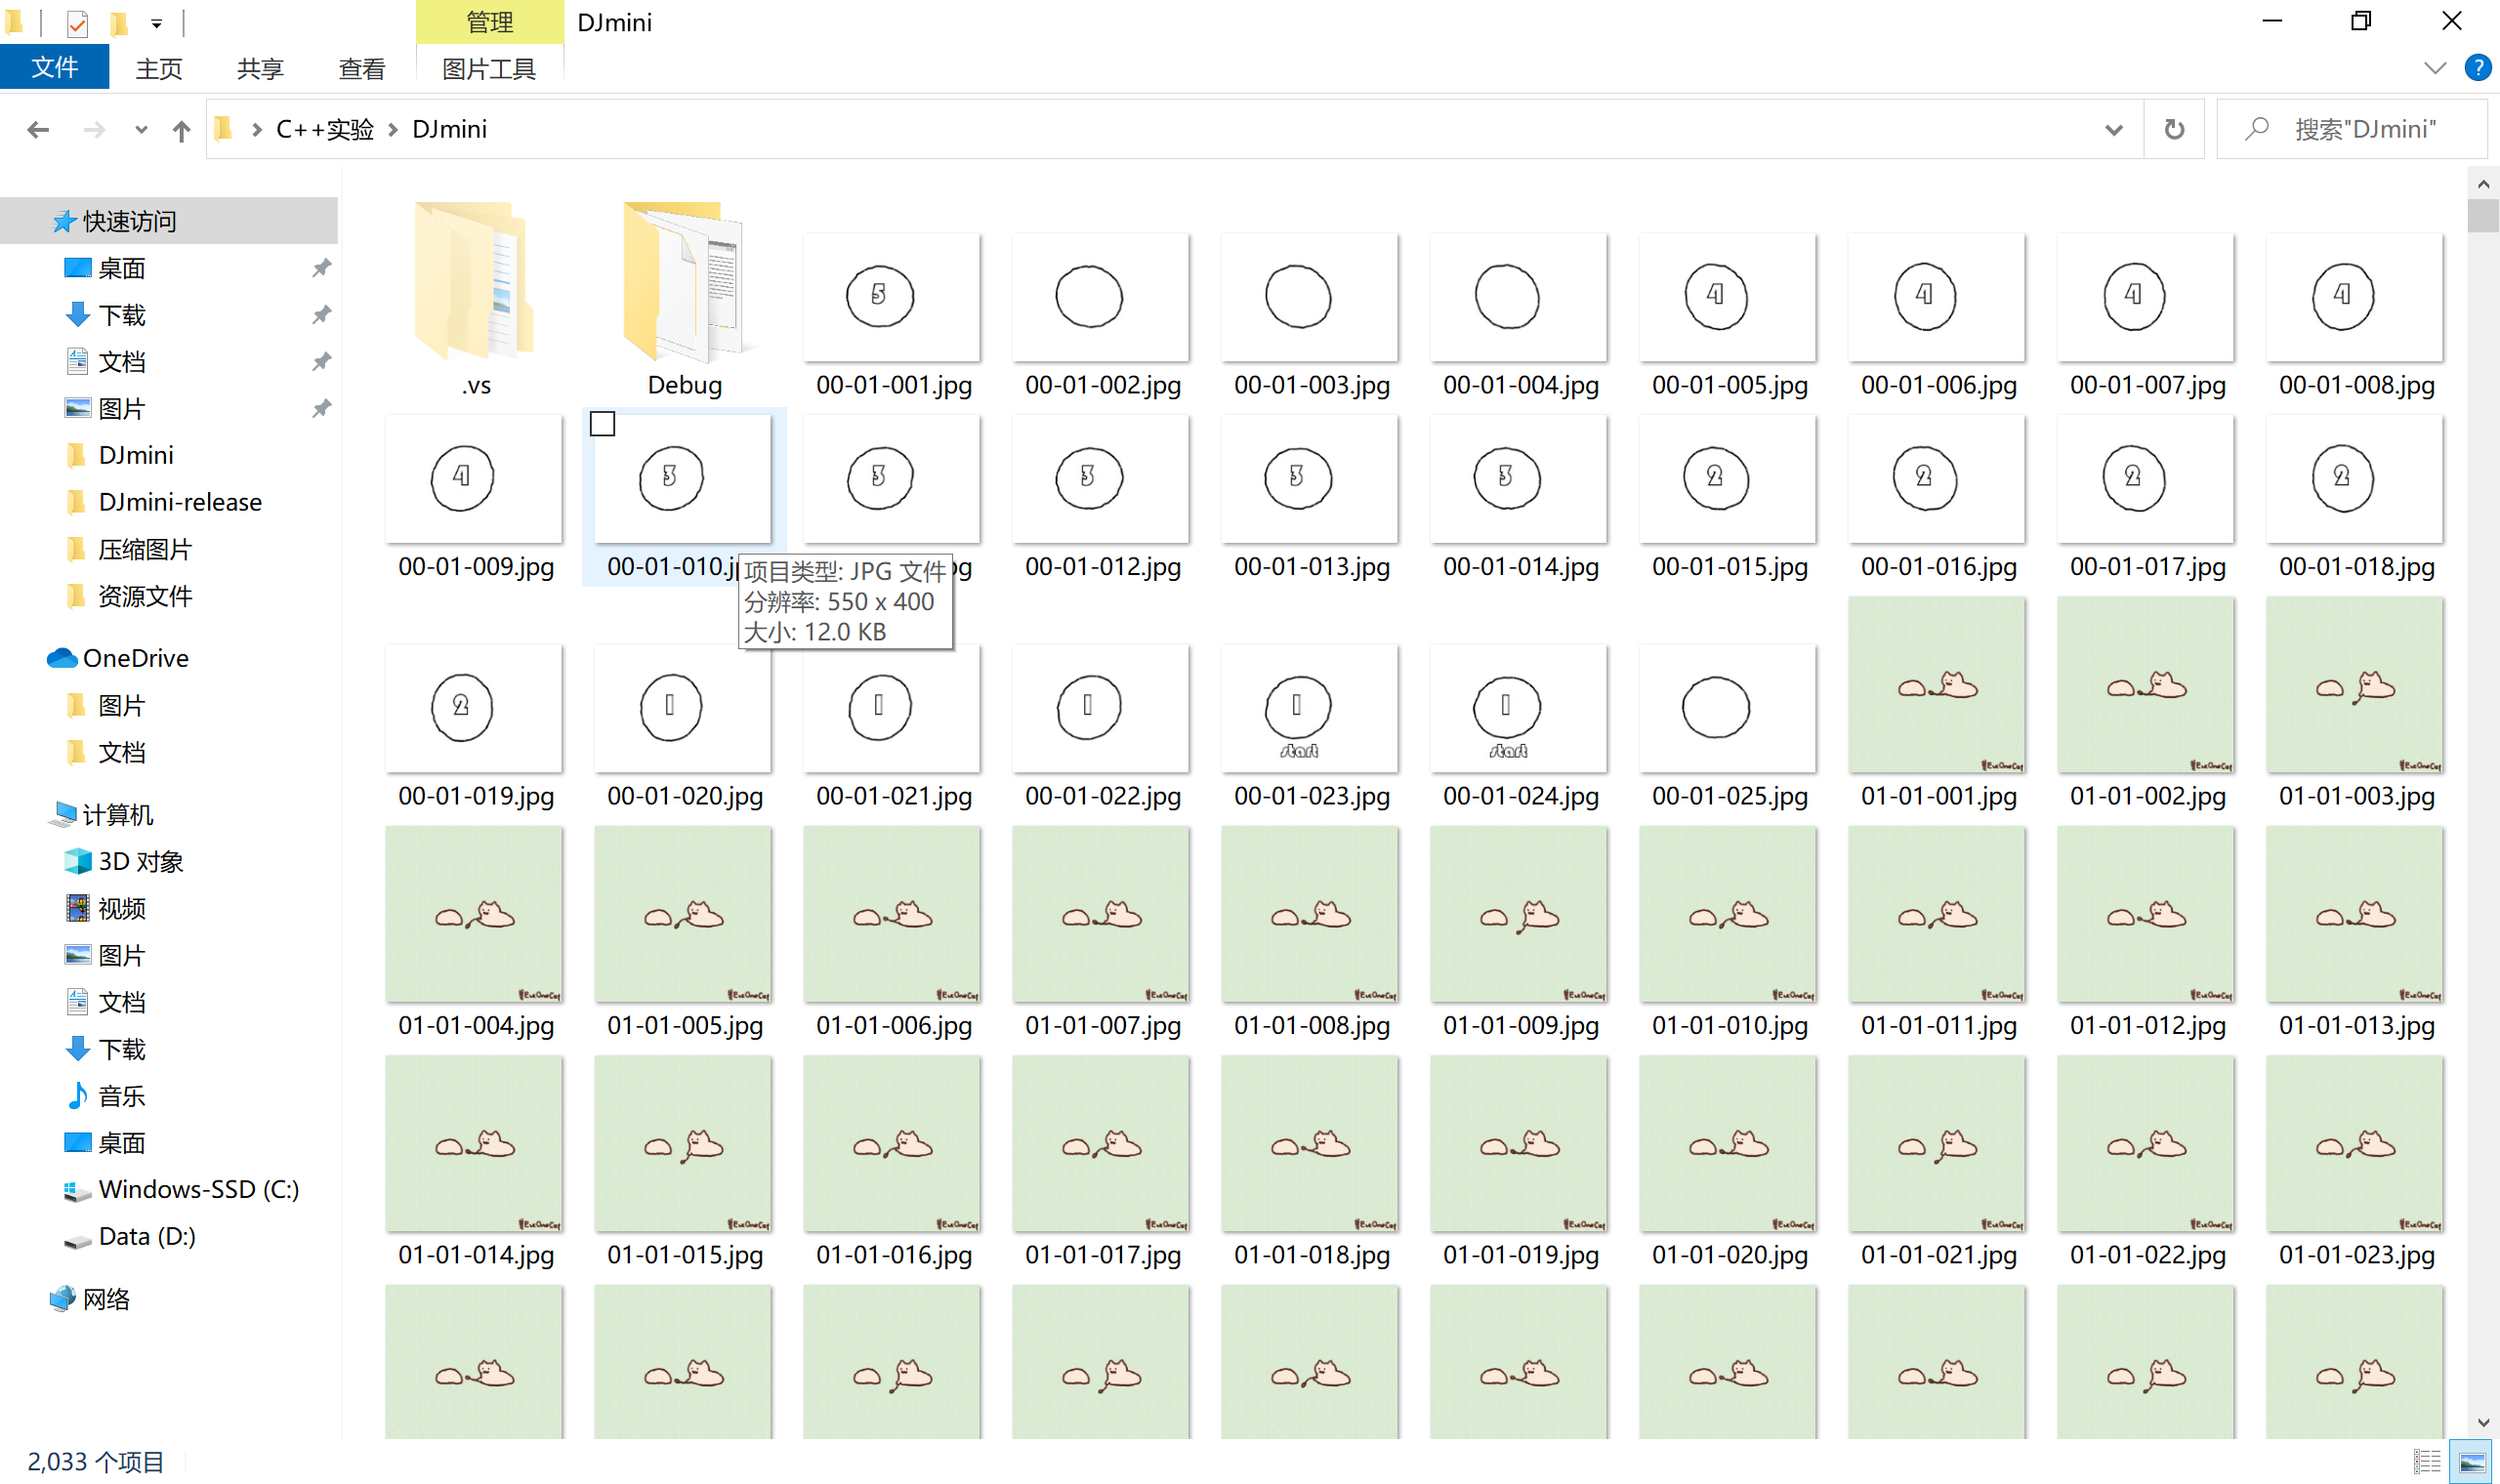Open the recent locations dropdown arrow
The height and width of the screenshot is (1484, 2500).
click(141, 129)
